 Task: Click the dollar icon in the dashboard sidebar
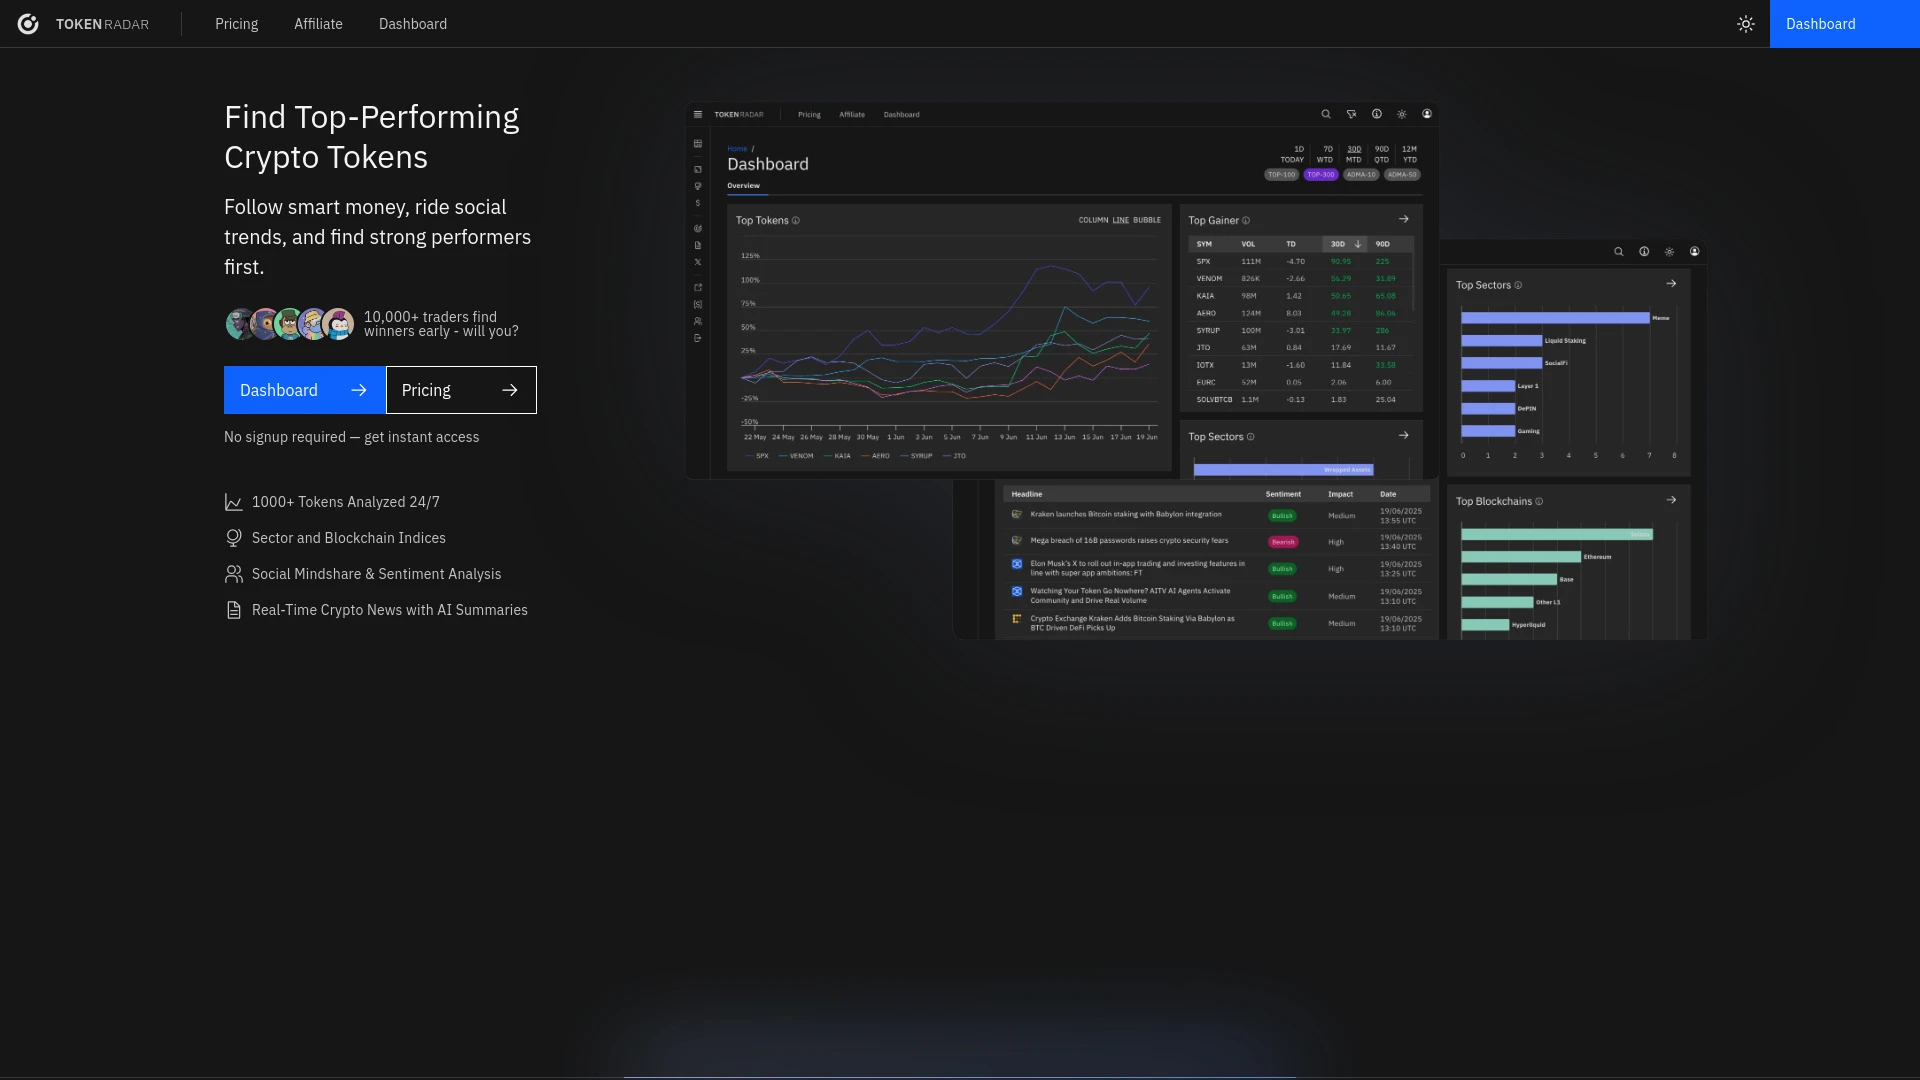click(x=698, y=202)
